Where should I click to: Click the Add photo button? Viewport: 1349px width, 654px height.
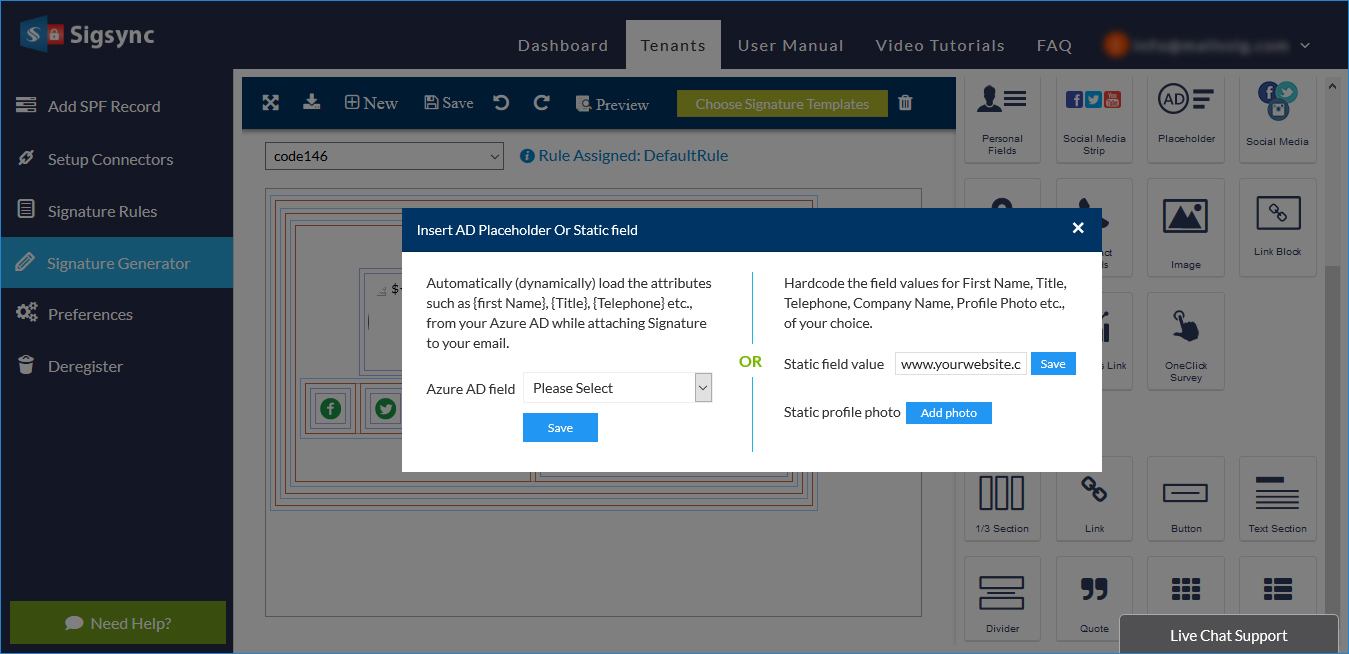click(948, 413)
